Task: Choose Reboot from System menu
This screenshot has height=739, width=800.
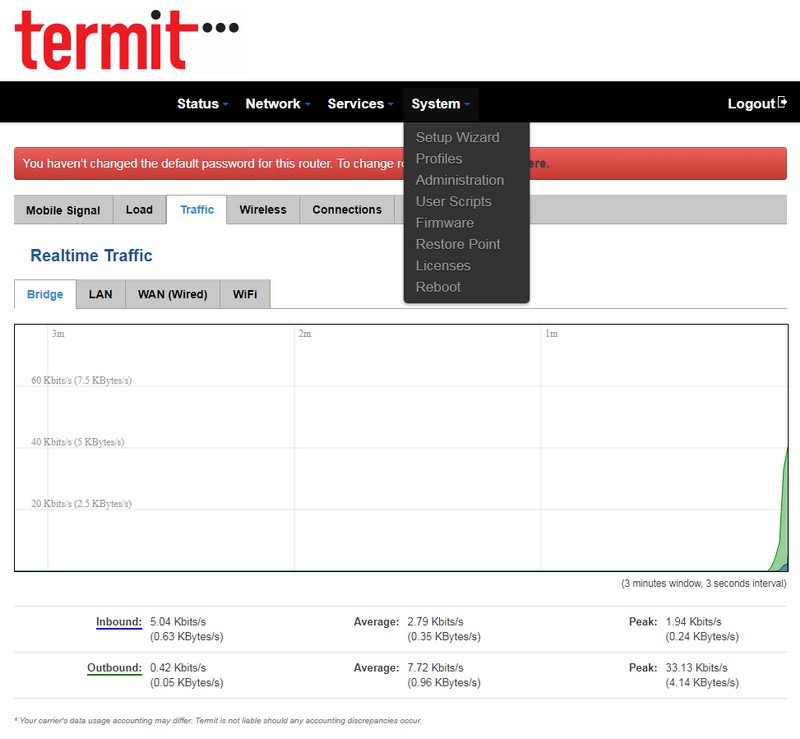Action: (x=438, y=287)
